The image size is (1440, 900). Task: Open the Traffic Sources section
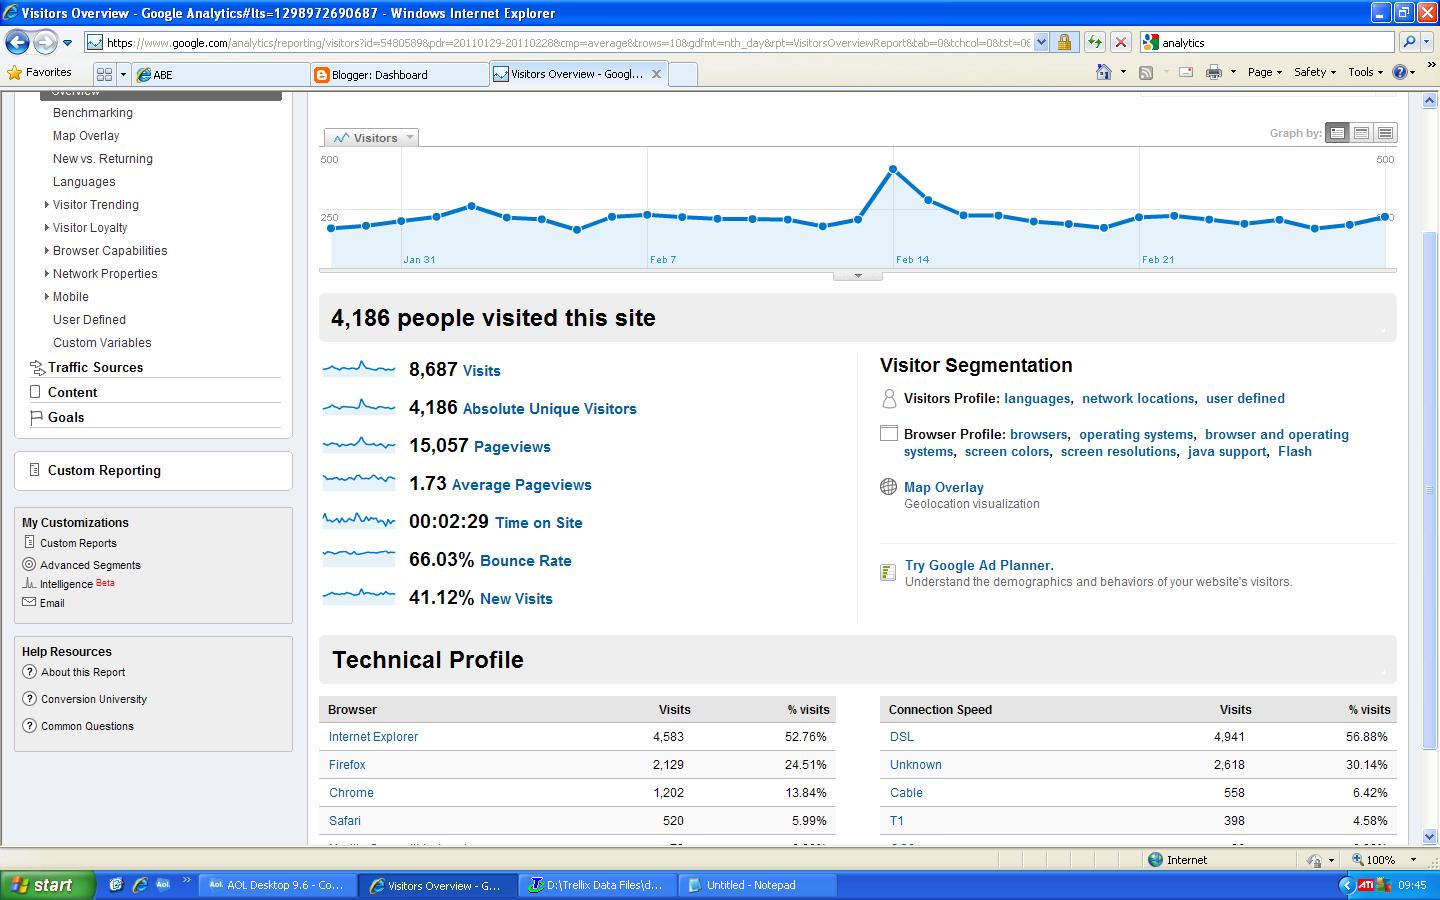pos(95,367)
